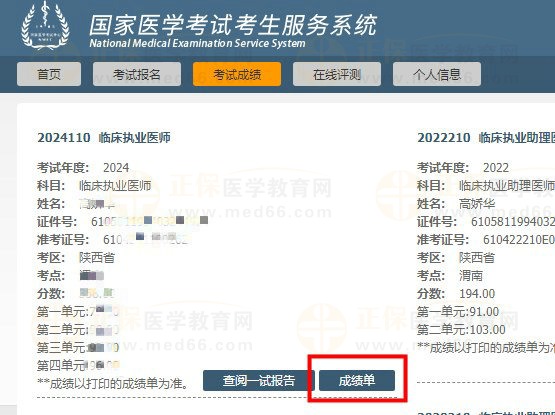Select the 考试年度 2024 text
555x415 pixels.
[x=83, y=167]
